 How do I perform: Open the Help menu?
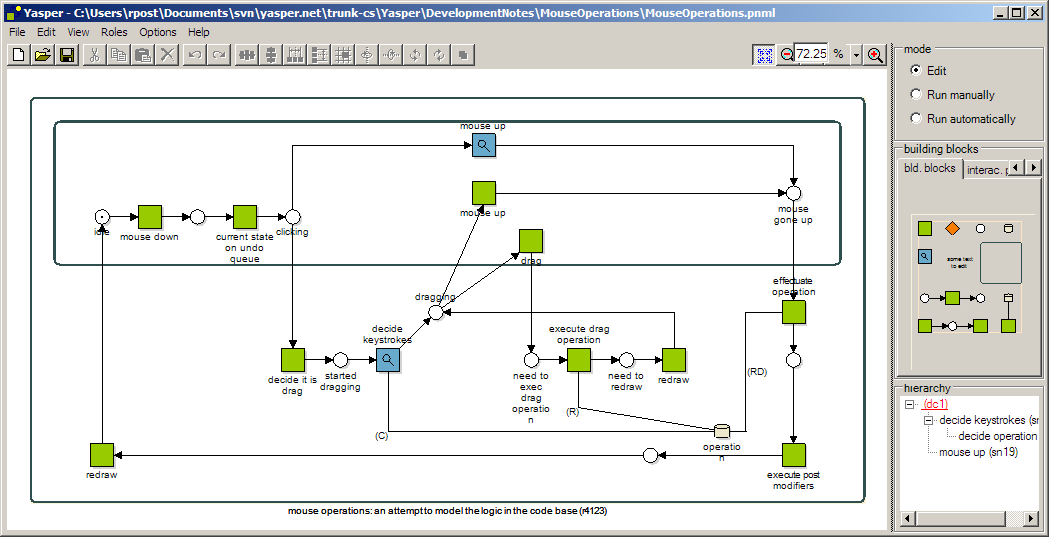pyautogui.click(x=199, y=32)
